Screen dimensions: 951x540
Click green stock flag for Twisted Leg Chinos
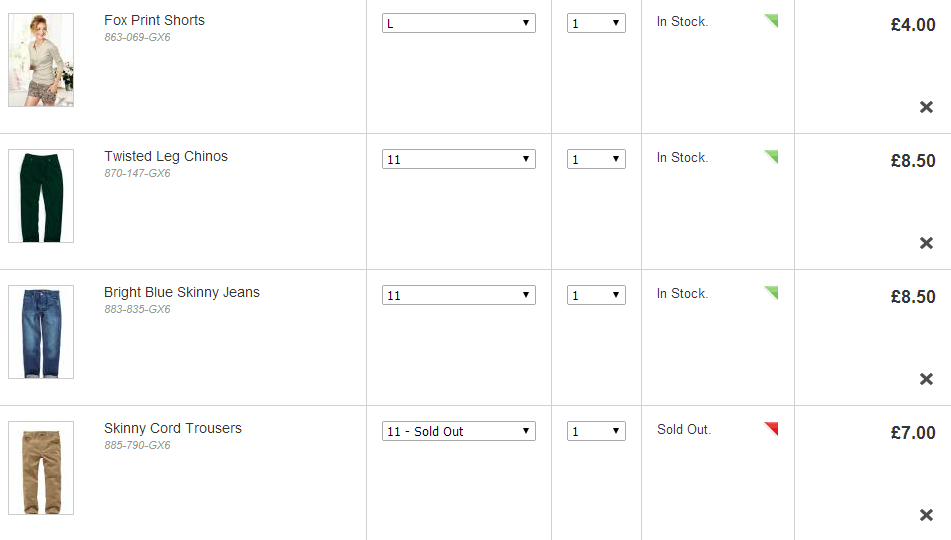pos(771,157)
